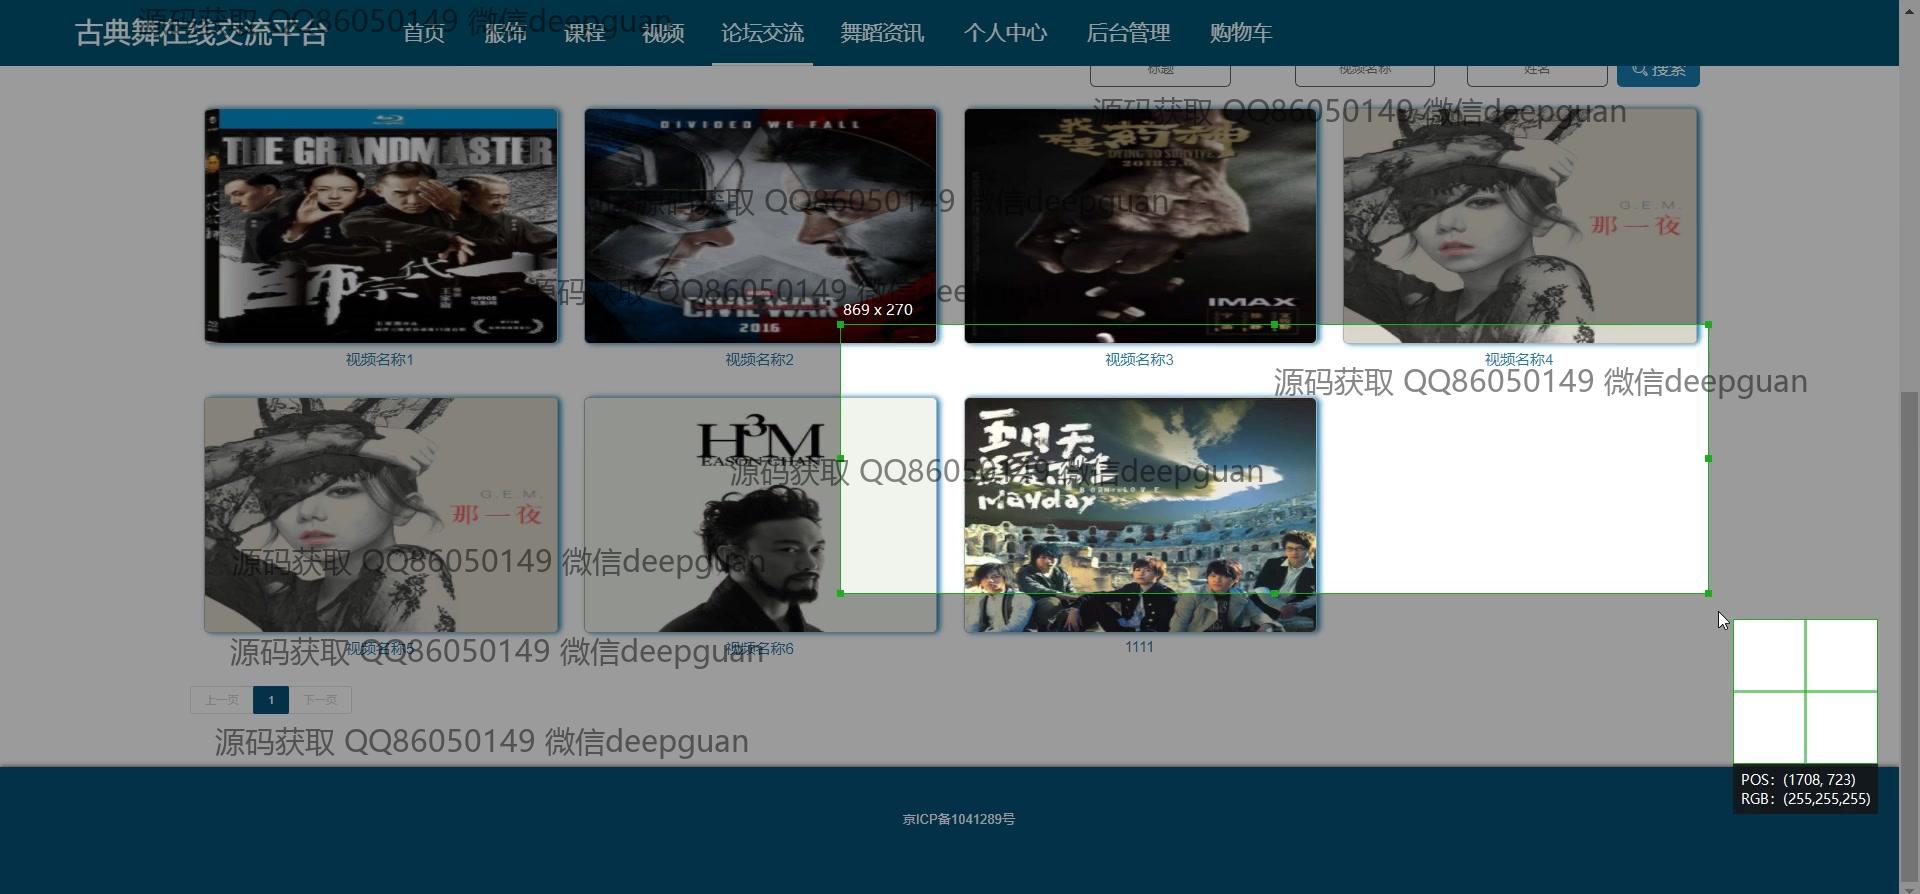Open the Civil War 2016 video thumbnail

[760, 226]
